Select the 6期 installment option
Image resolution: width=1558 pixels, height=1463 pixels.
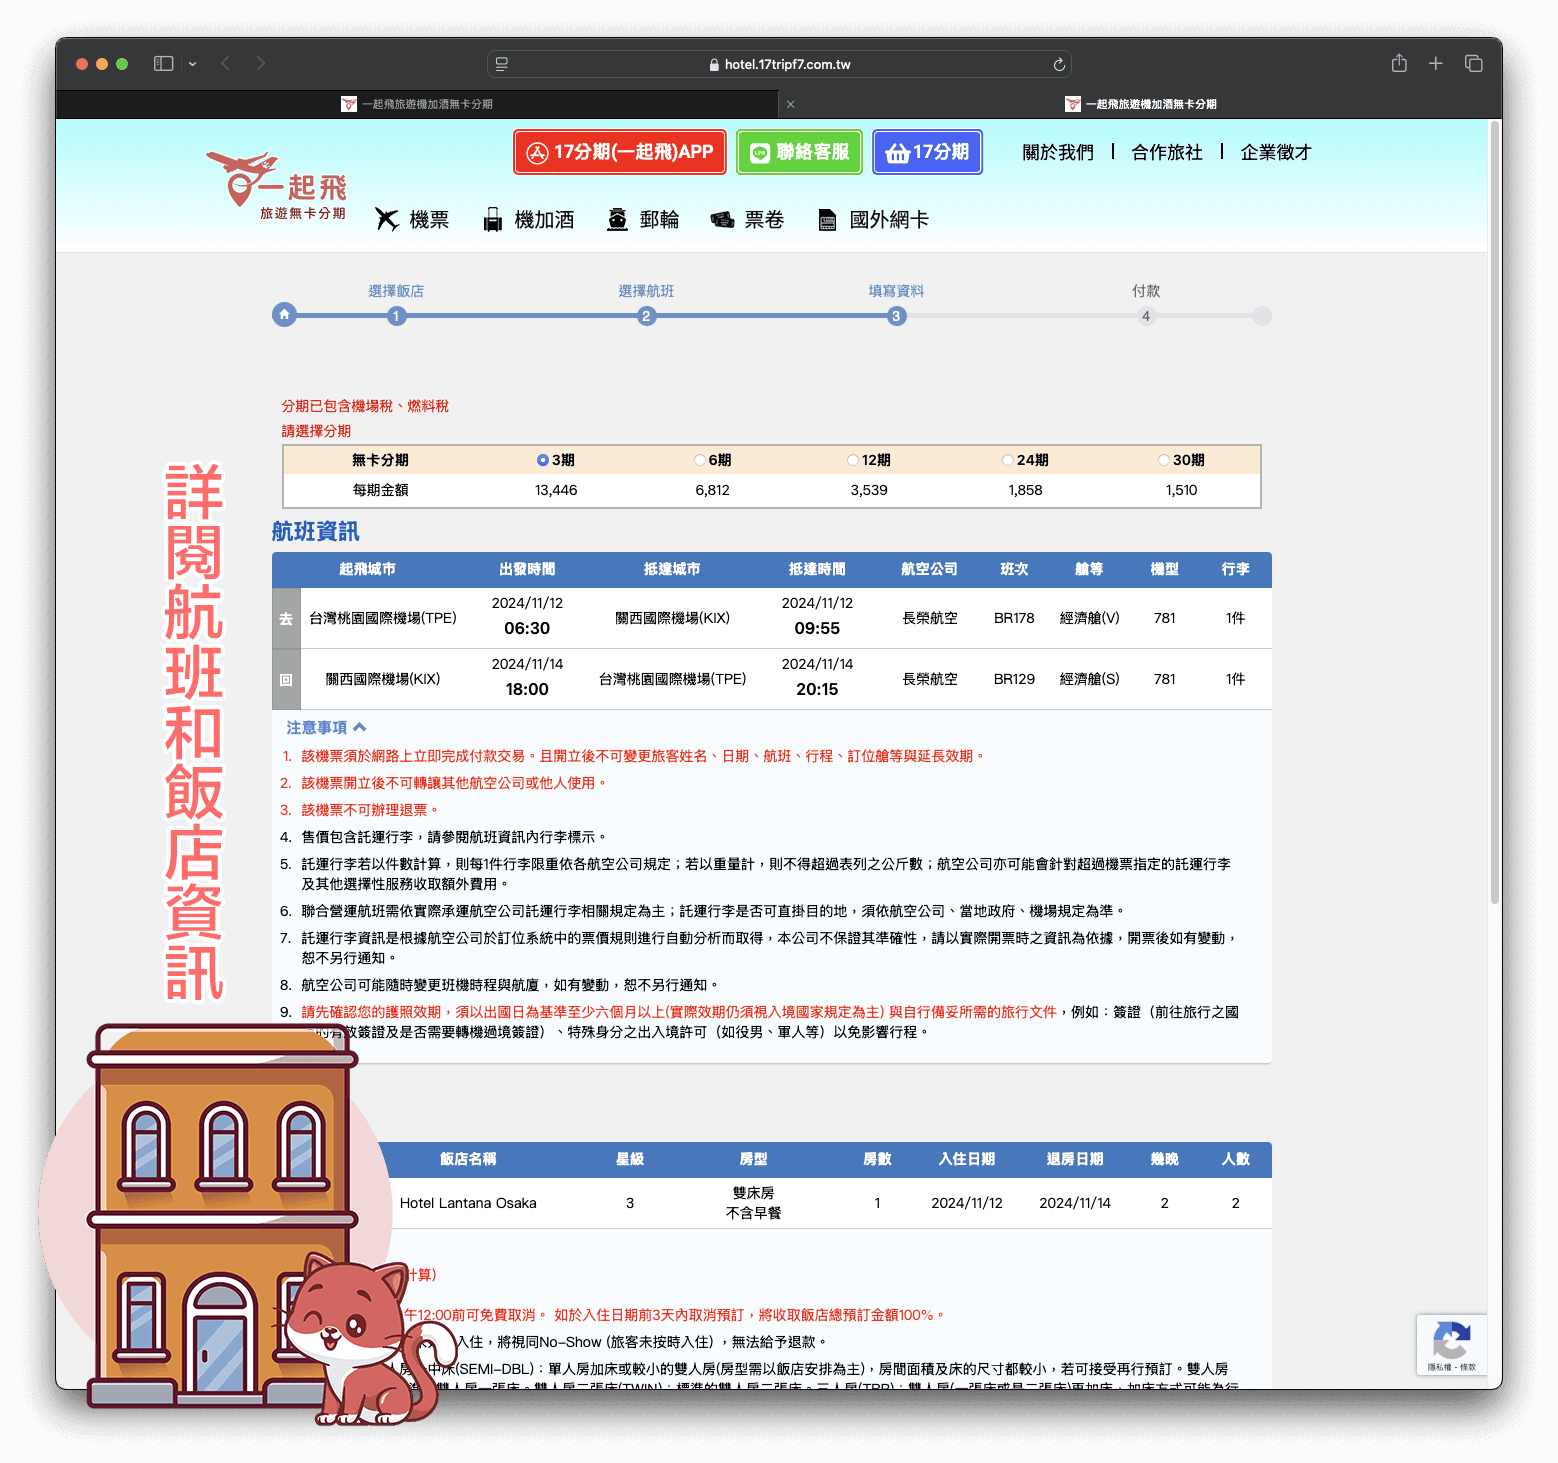700,460
